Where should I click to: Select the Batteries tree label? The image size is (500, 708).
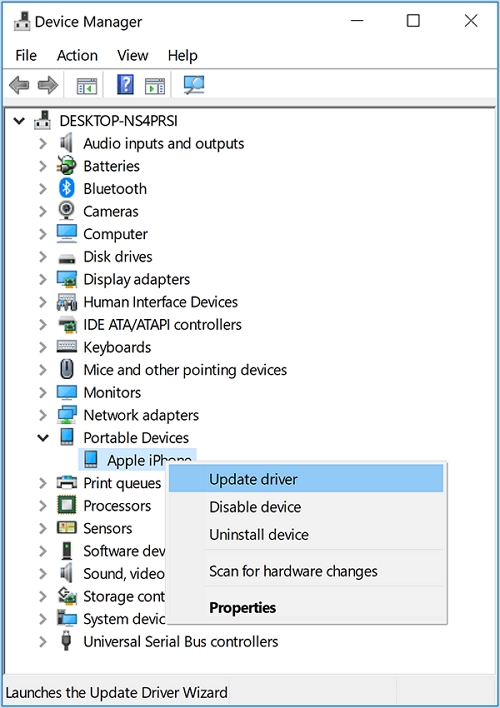click(x=112, y=166)
